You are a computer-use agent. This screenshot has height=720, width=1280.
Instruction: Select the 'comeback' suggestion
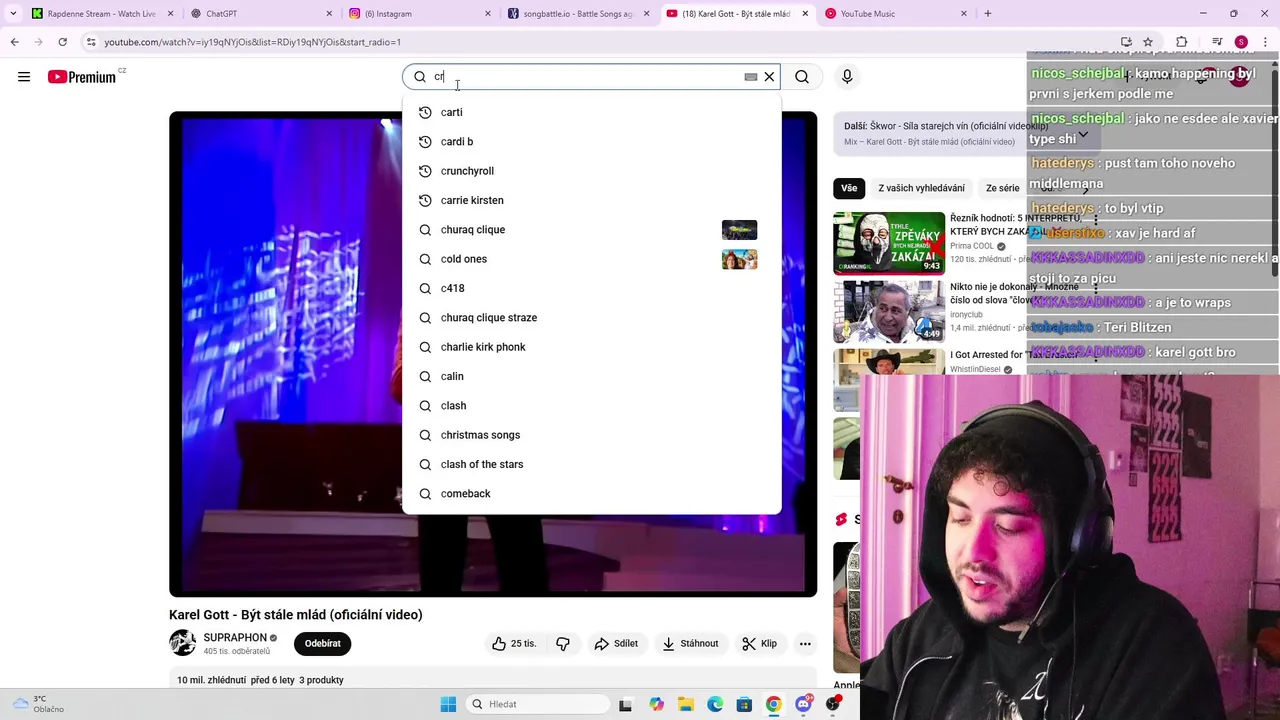point(591,494)
